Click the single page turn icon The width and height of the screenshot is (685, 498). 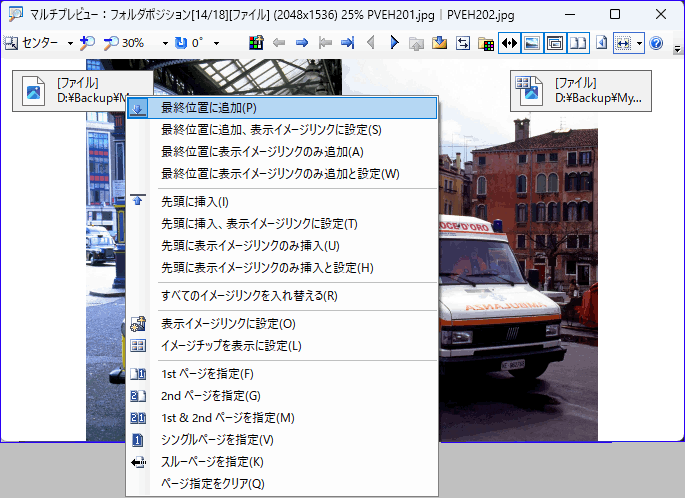(x=602, y=43)
